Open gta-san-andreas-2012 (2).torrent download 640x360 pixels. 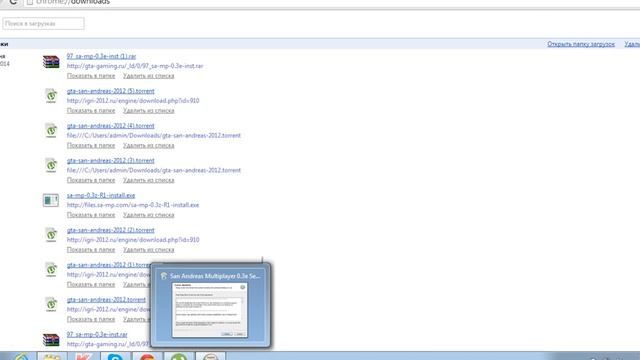[111, 230]
